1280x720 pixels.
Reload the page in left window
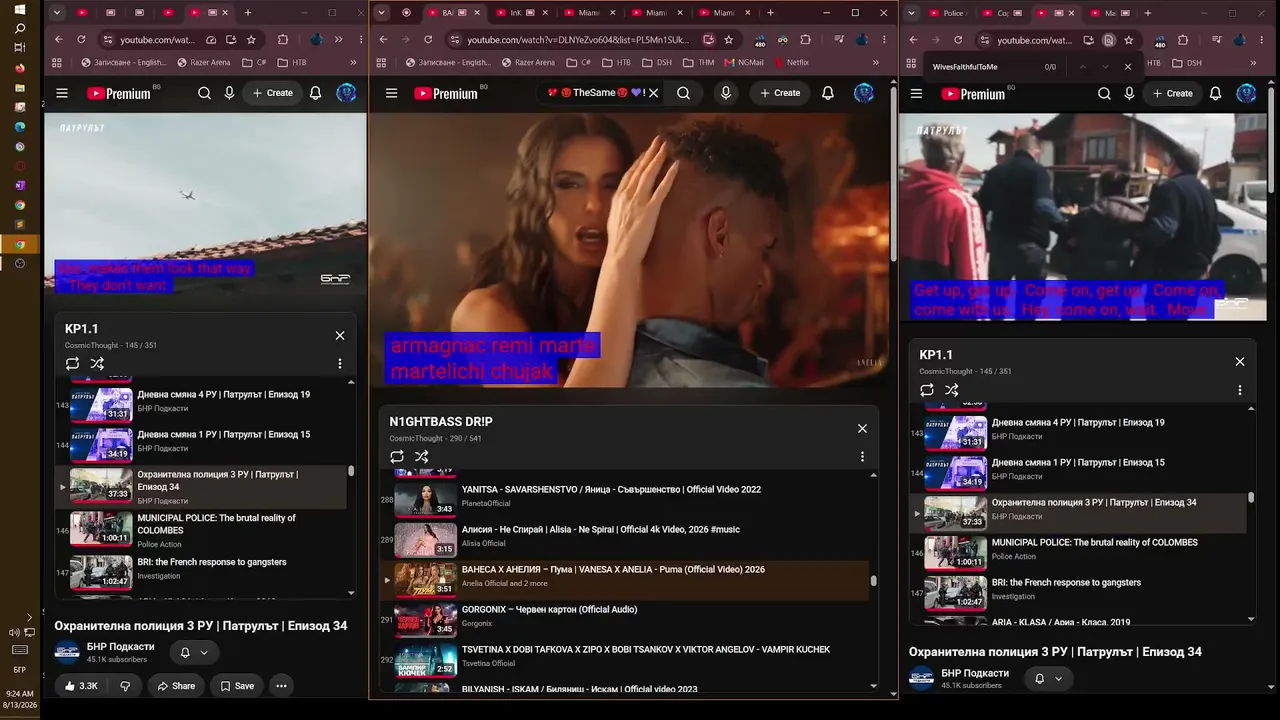coord(82,40)
